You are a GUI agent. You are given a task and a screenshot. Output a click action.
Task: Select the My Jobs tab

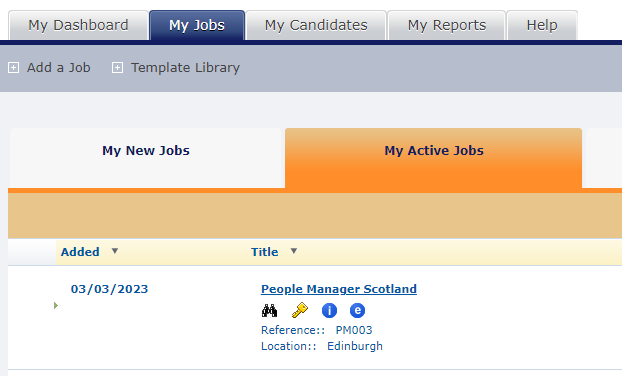pos(197,25)
